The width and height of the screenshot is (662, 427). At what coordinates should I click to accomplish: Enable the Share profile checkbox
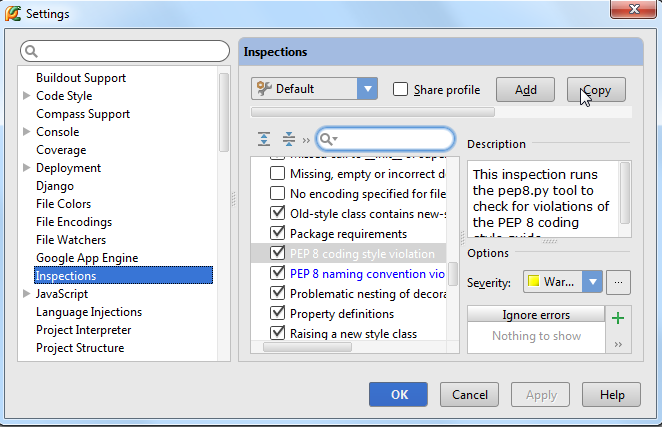pos(401,89)
